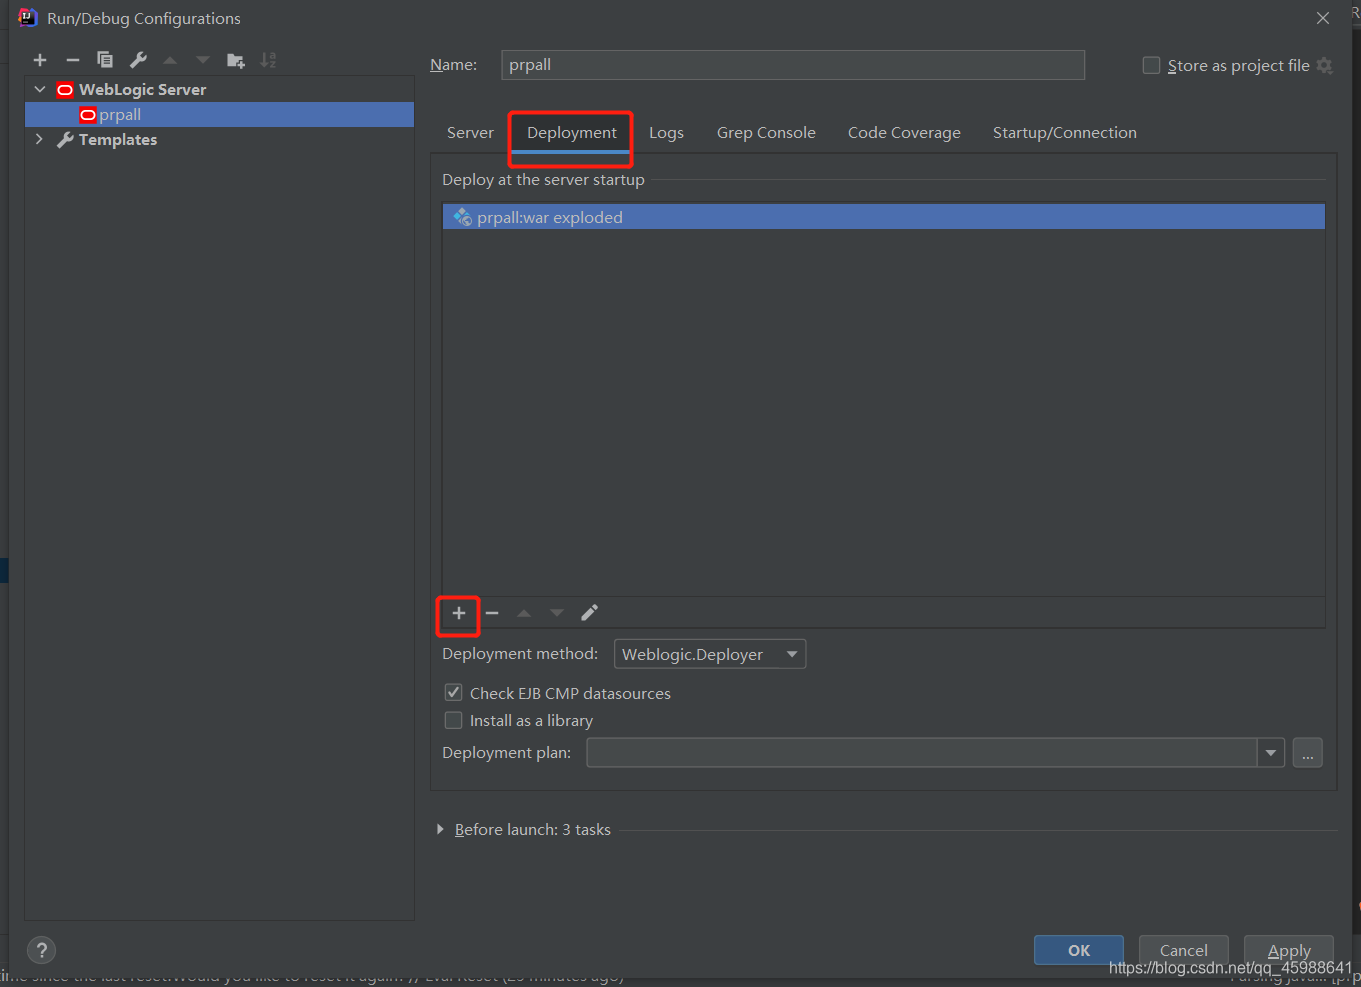Expand Before launch: 3 tasks section
1361x987 pixels.
point(440,830)
